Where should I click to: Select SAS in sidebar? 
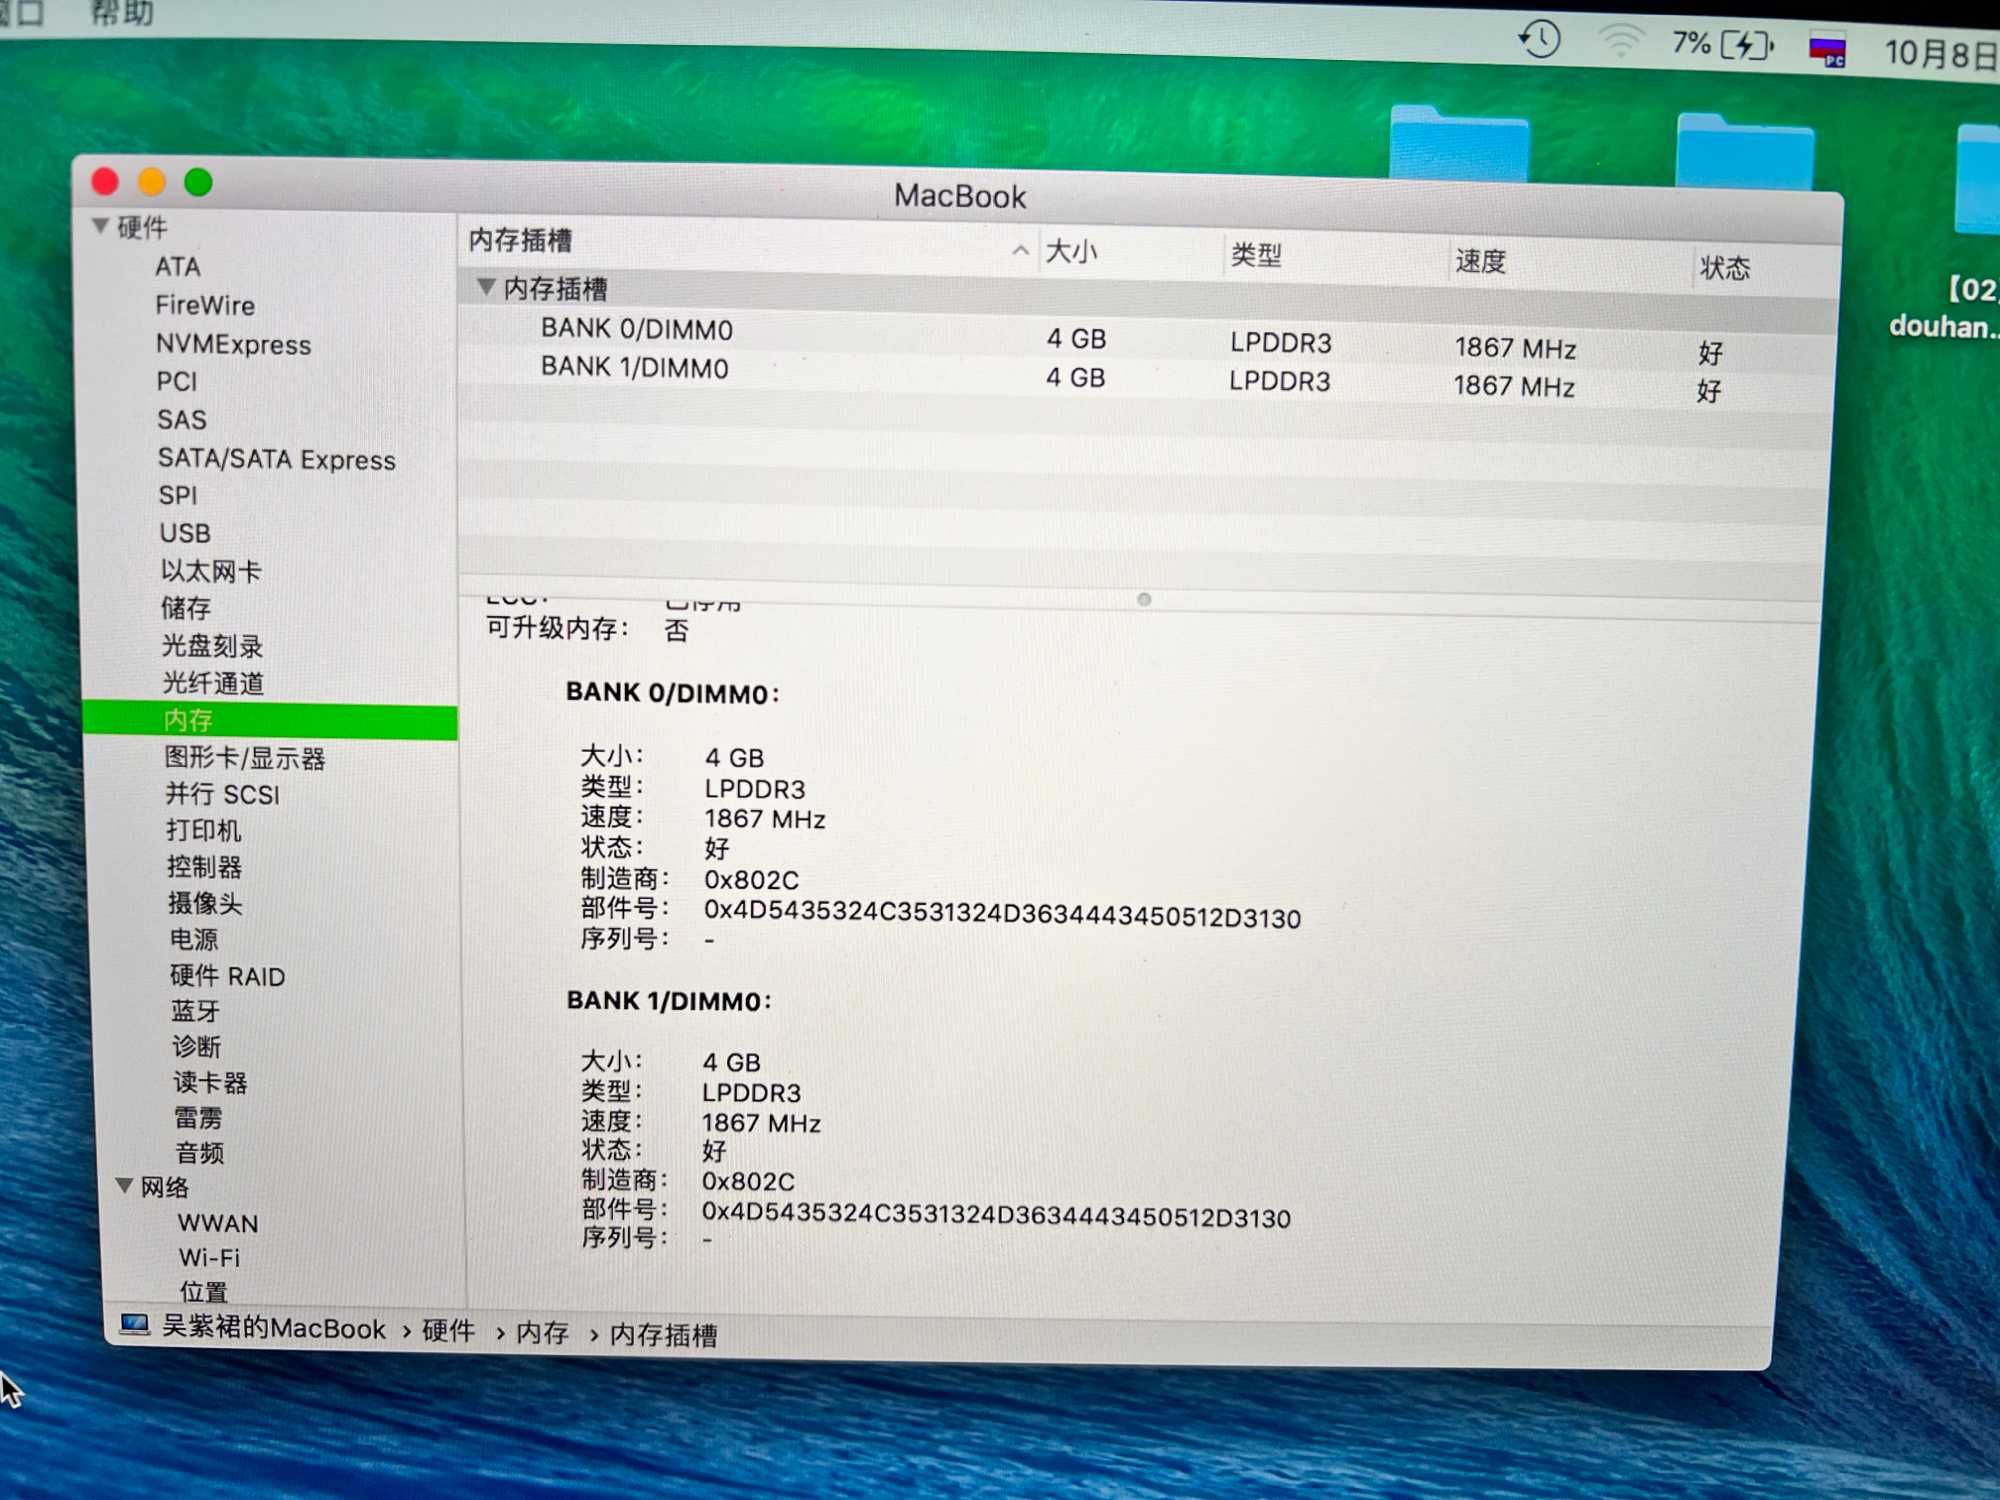click(181, 420)
